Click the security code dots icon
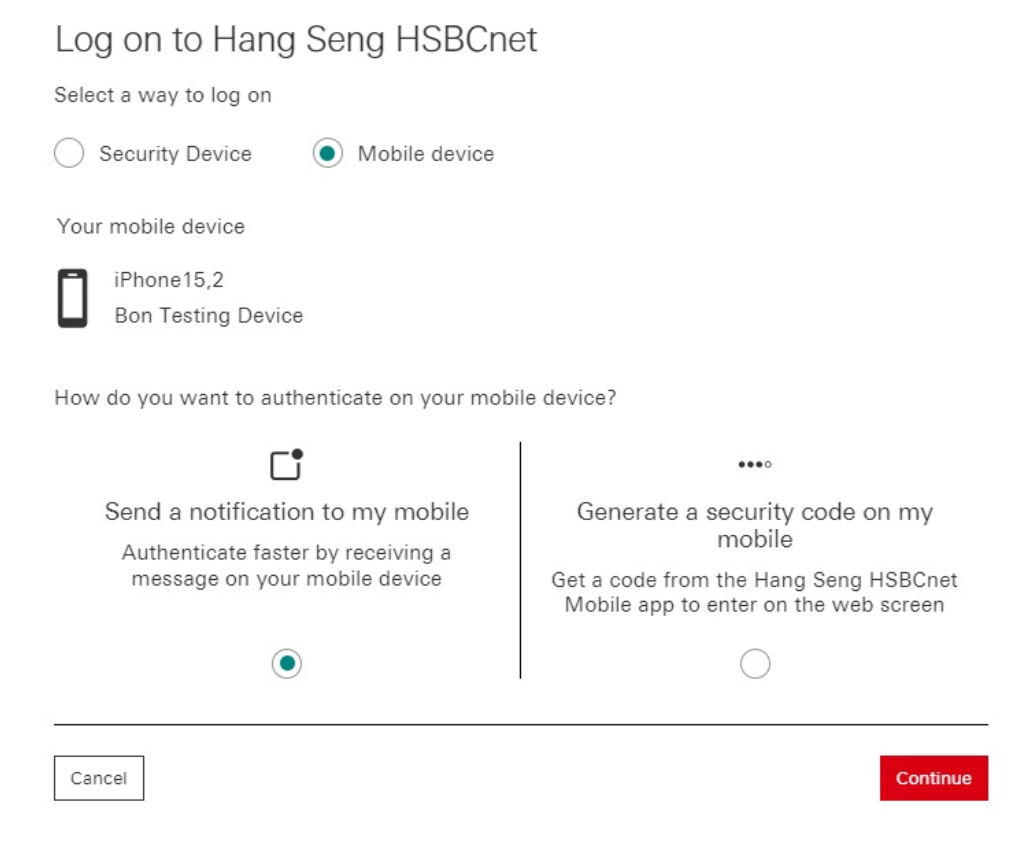Viewport: 1019px width, 865px height. point(755,462)
